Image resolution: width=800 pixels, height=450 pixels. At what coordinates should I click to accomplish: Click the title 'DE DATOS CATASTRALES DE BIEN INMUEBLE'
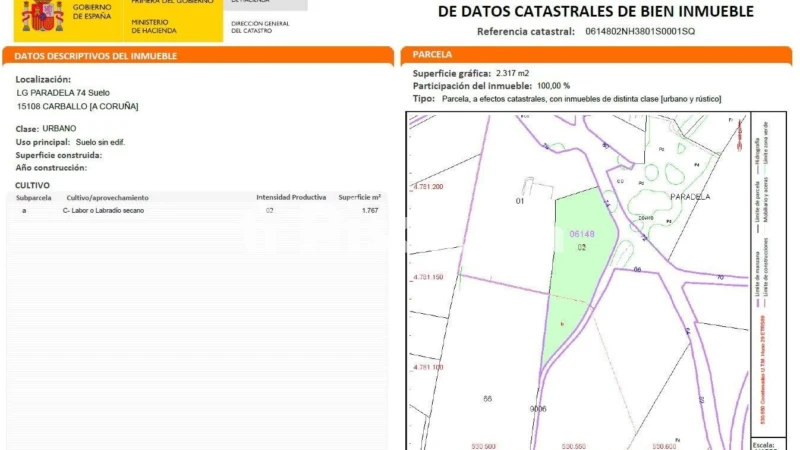595,11
